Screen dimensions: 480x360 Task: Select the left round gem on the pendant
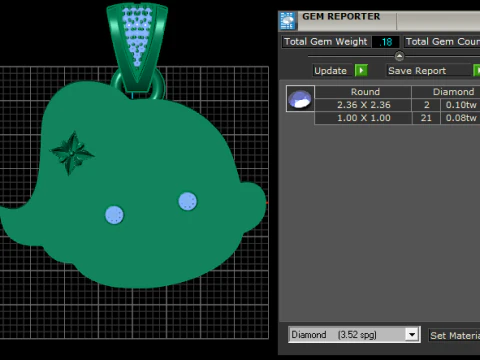point(114,215)
